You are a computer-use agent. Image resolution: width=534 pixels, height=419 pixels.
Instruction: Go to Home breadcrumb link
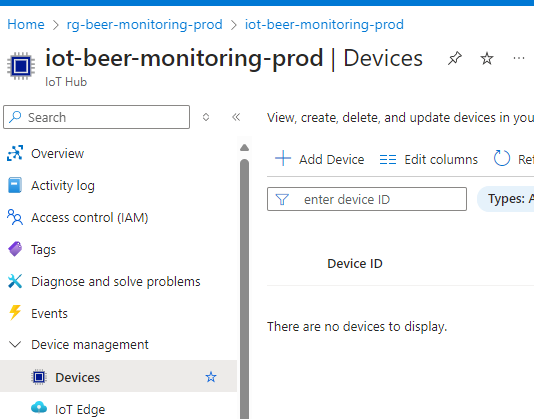click(x=26, y=25)
